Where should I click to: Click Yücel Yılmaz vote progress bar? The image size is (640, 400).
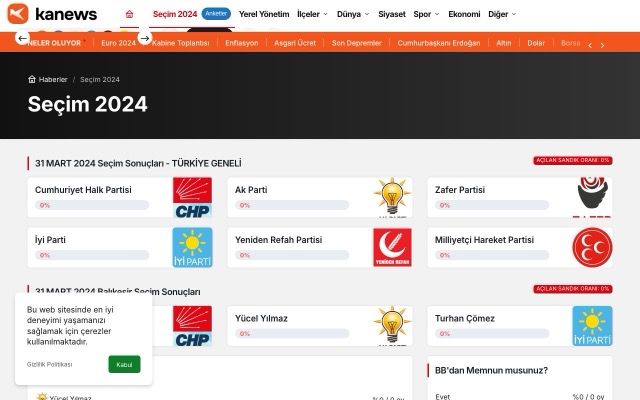292,333
